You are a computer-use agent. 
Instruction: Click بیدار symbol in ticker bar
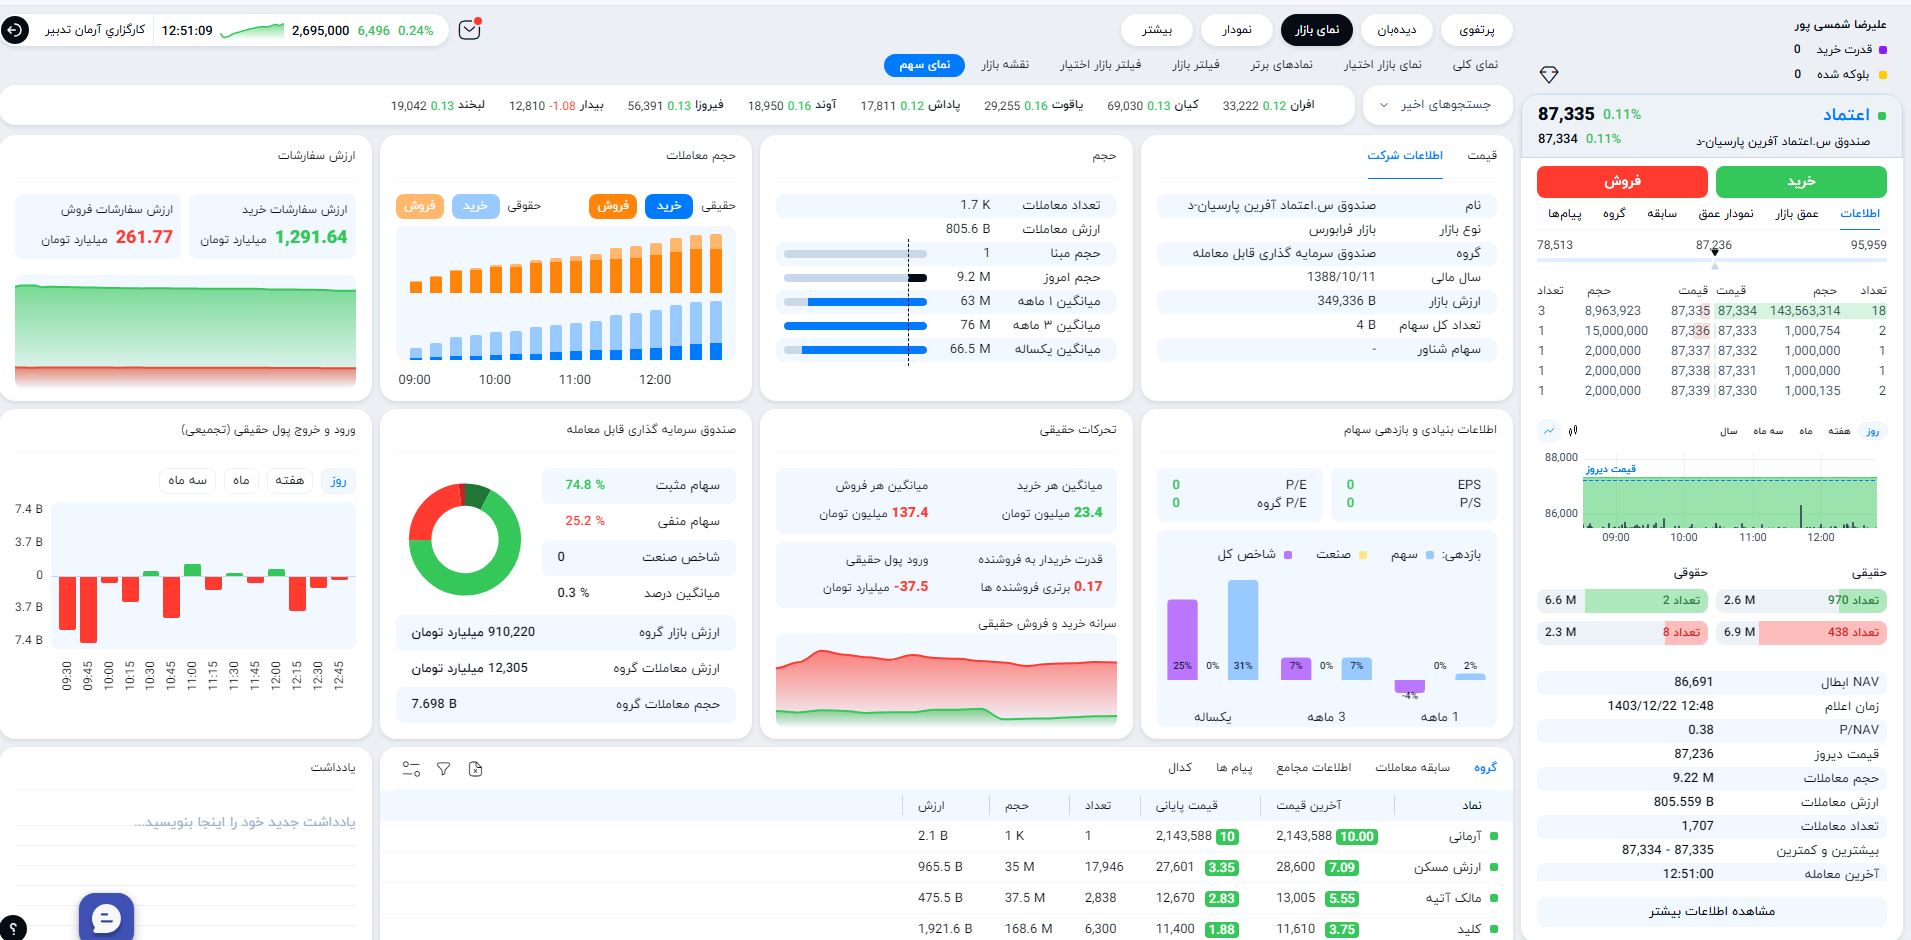pyautogui.click(x=592, y=105)
